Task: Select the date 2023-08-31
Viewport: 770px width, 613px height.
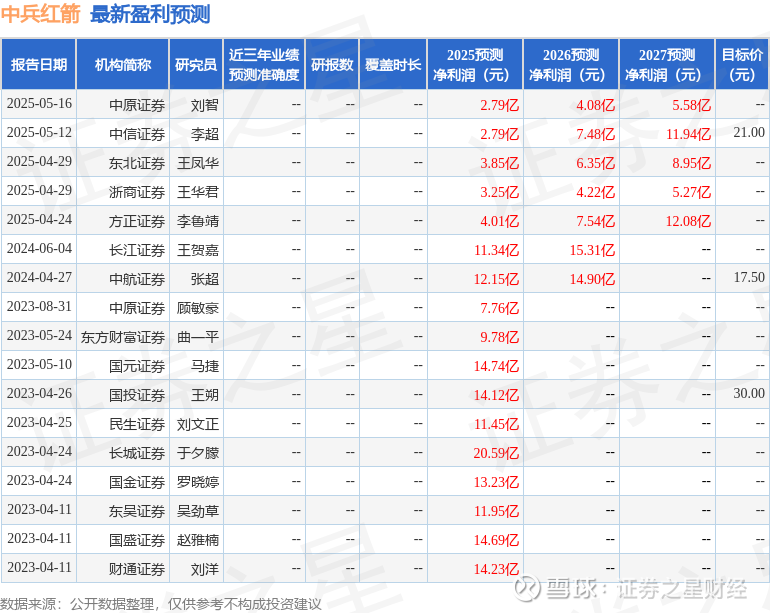Action: coord(39,306)
